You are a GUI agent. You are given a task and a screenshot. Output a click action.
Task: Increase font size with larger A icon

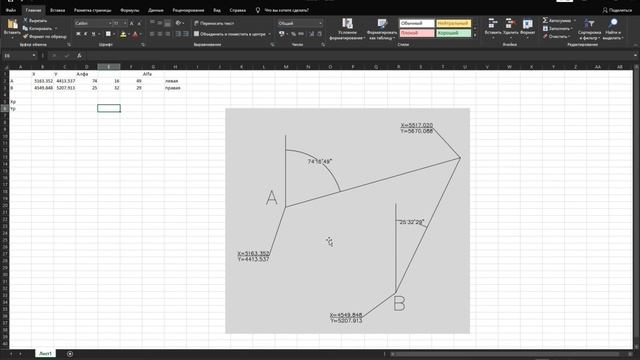click(132, 23)
